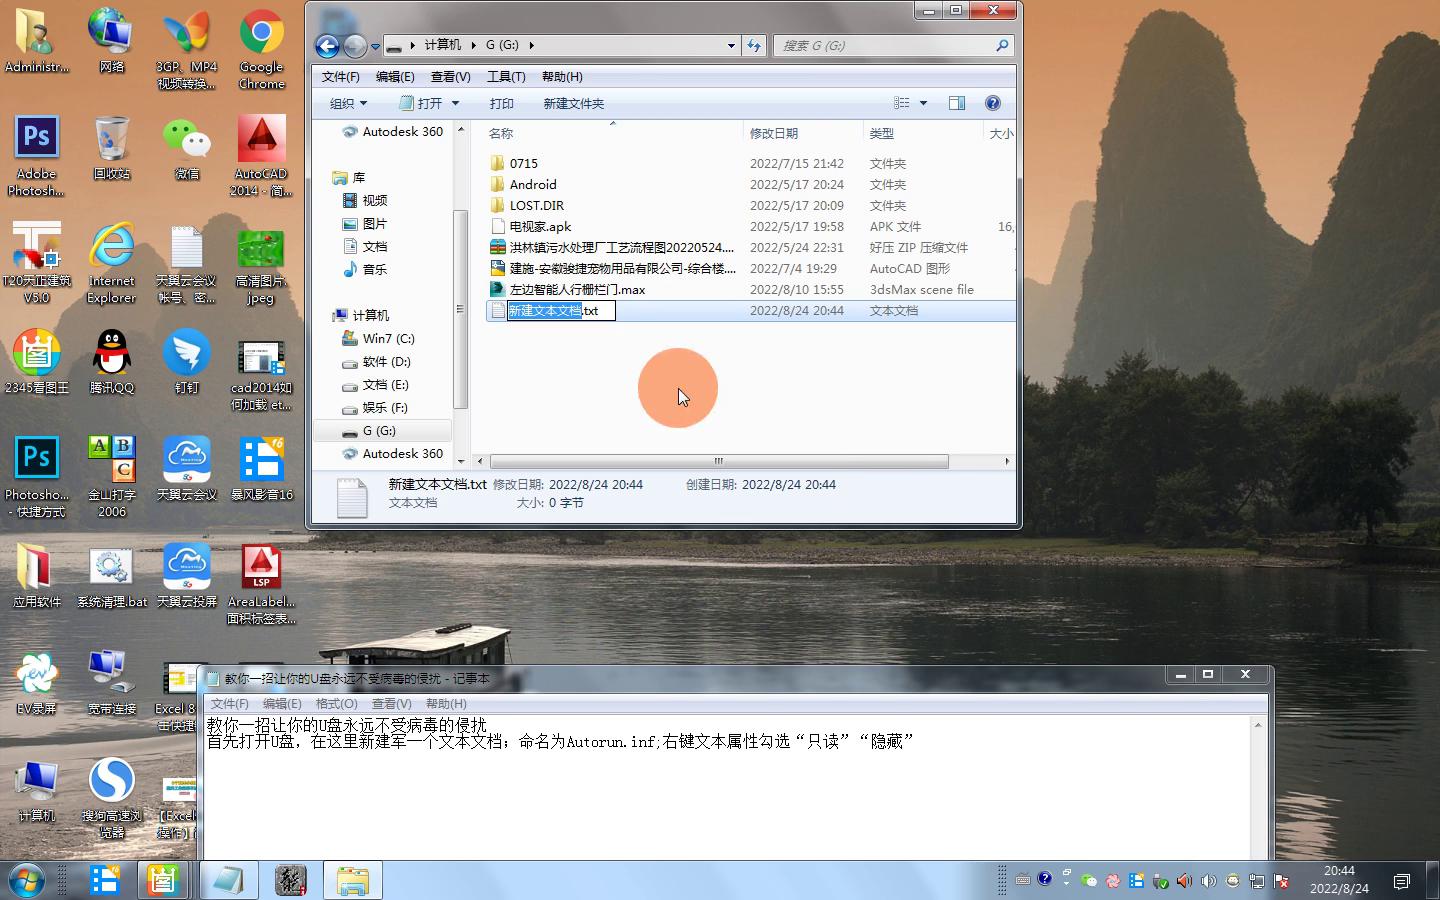Click the 新建文件夹 button

point(573,103)
